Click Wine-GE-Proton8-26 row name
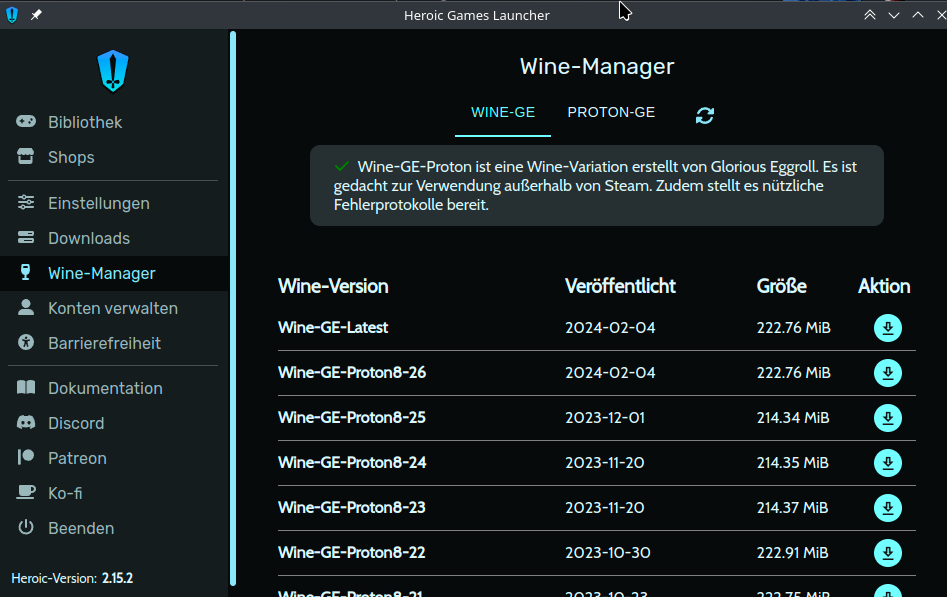 (352, 372)
